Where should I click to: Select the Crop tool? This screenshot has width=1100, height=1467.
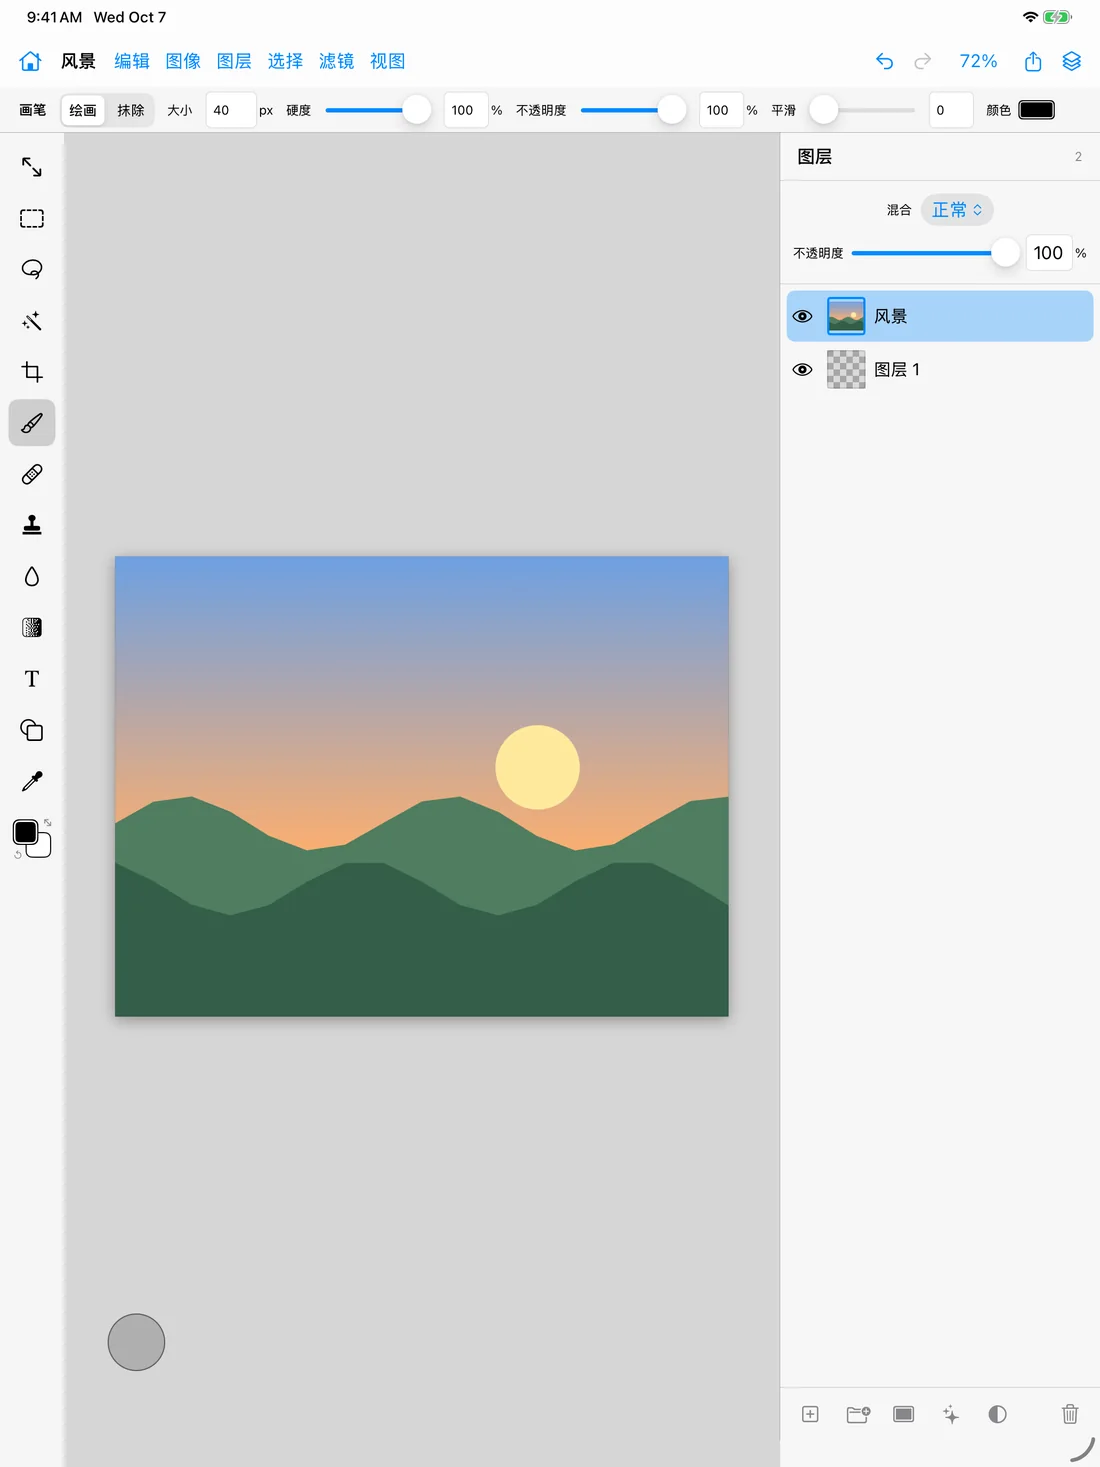(x=32, y=372)
